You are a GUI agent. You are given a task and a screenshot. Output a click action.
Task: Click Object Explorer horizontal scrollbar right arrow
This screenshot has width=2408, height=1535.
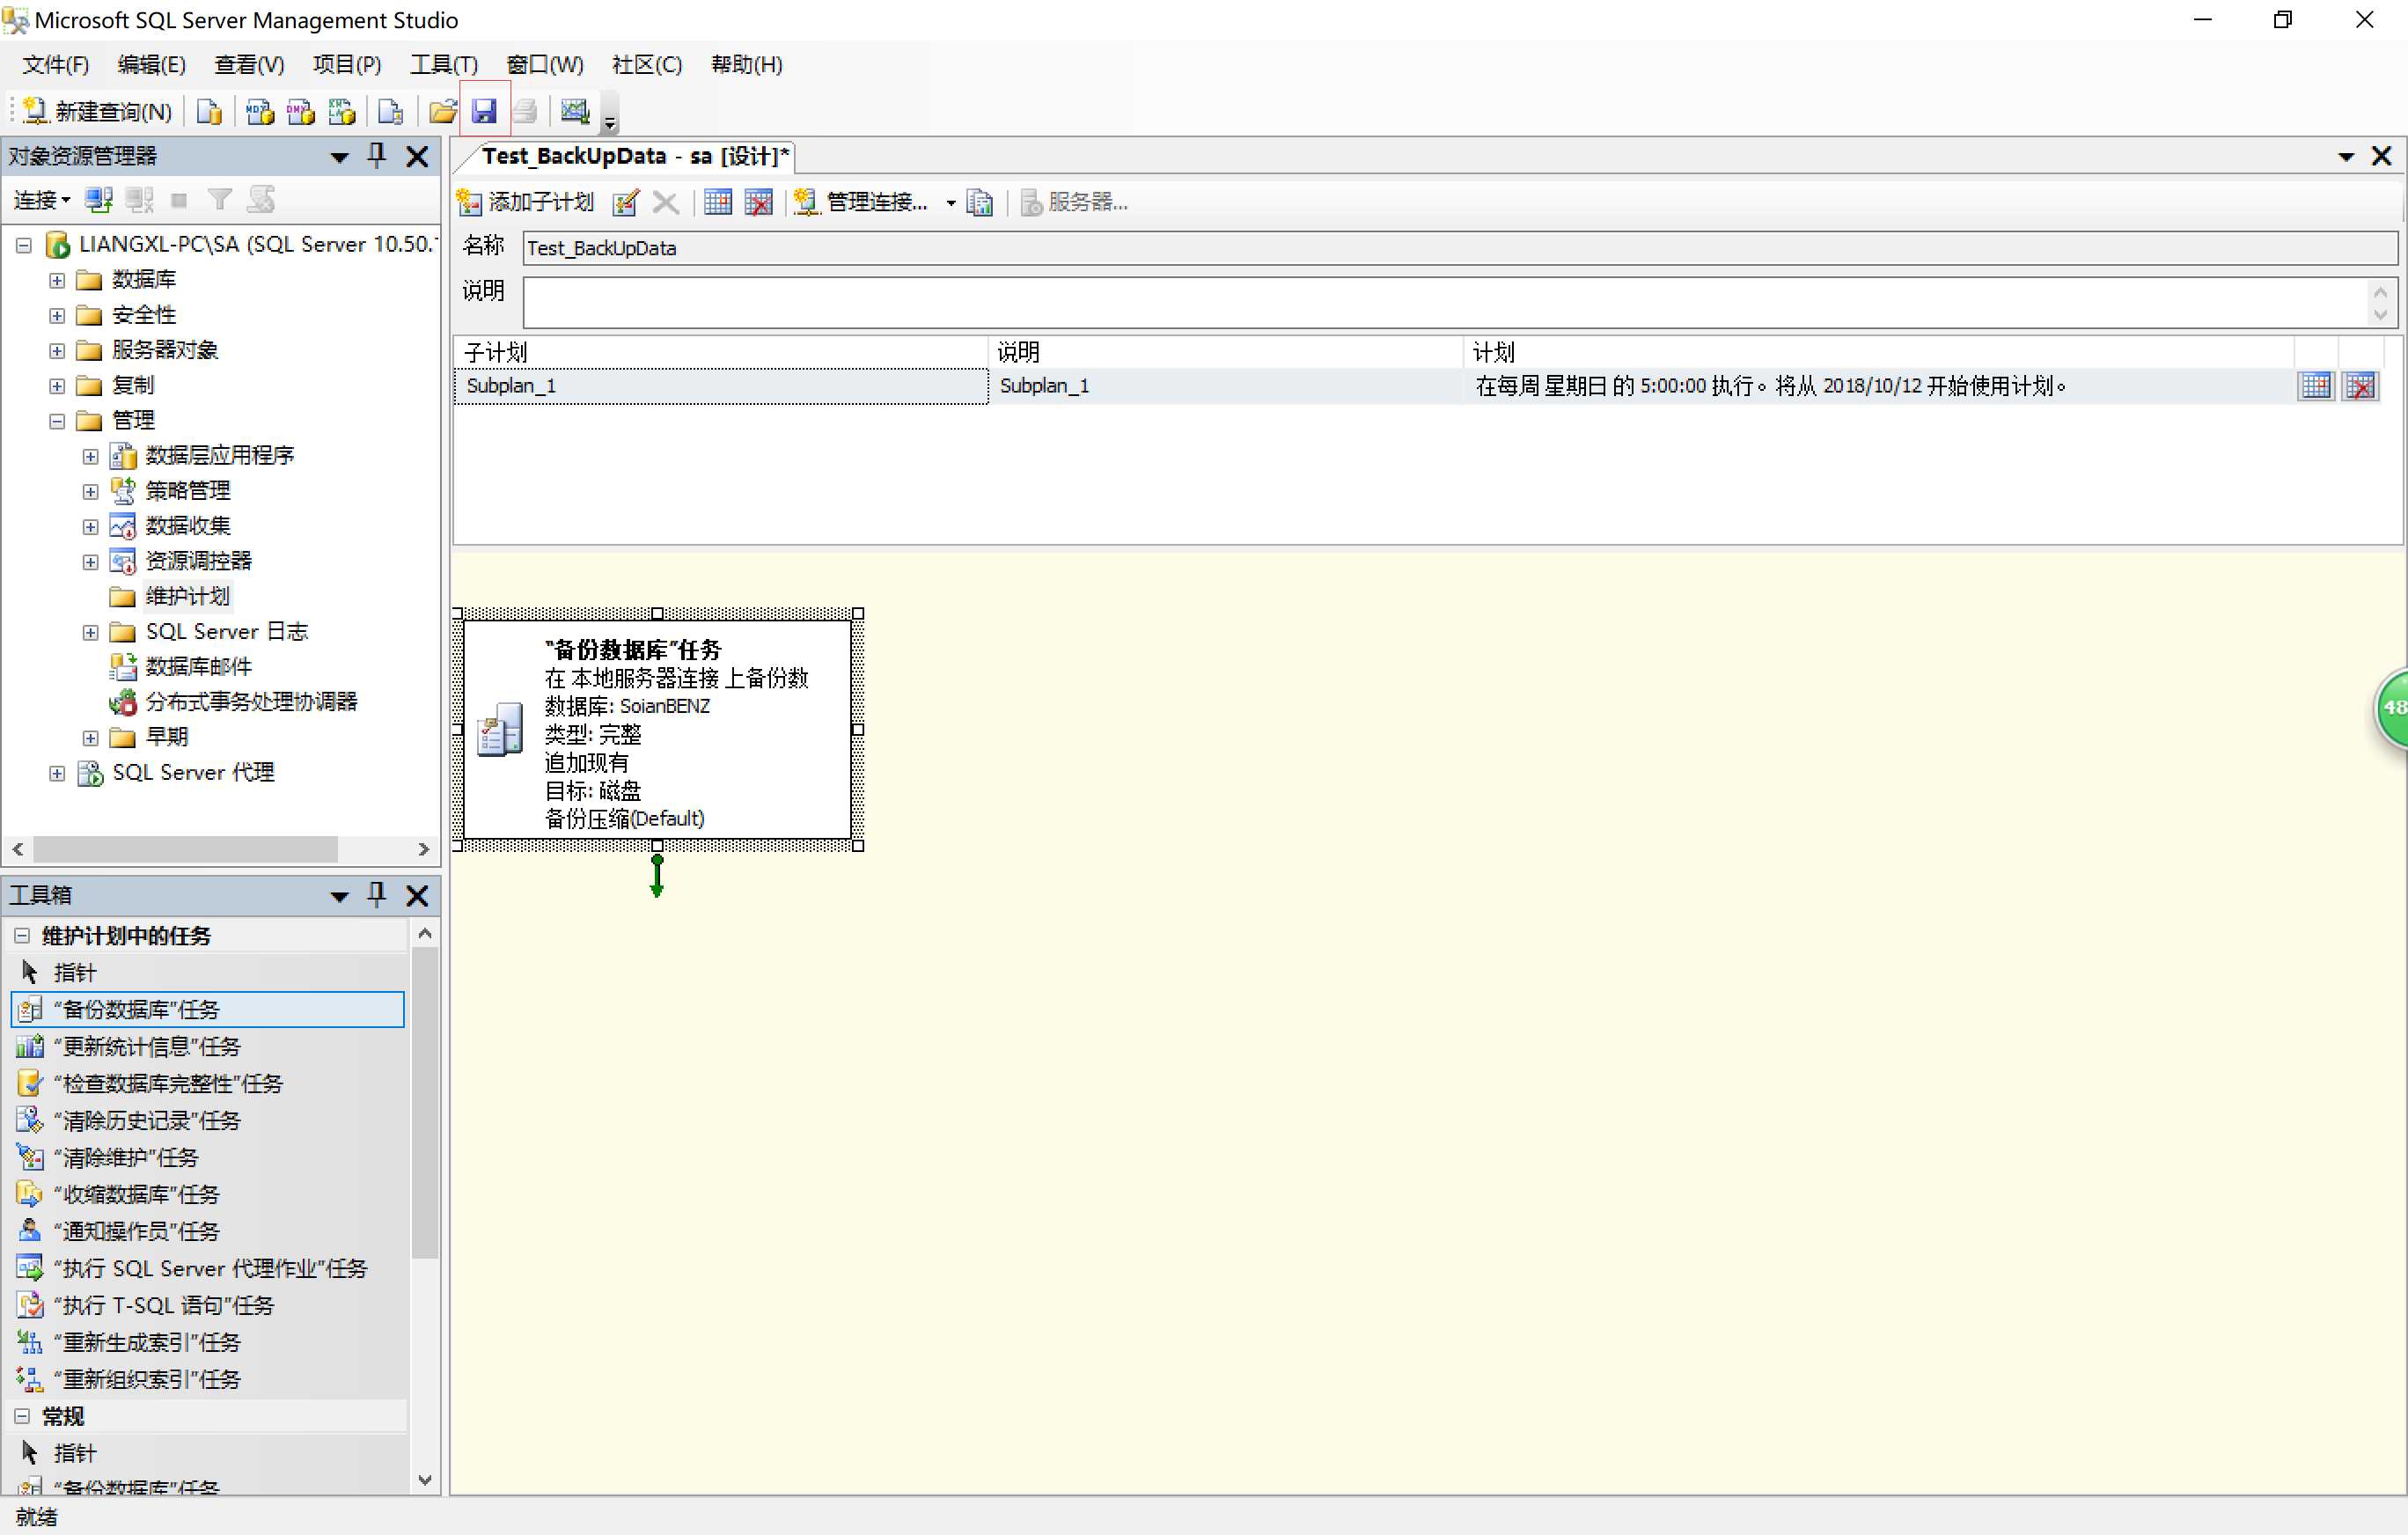pyautogui.click(x=424, y=849)
